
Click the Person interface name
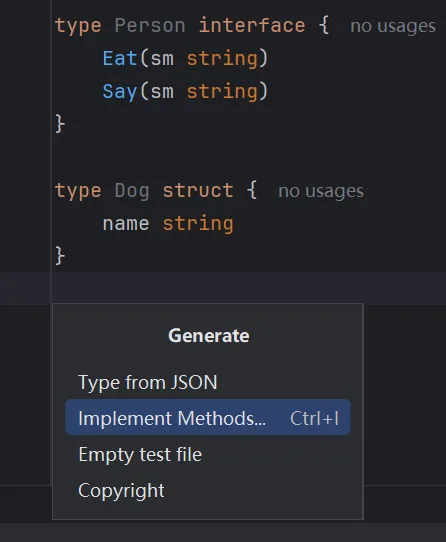tap(150, 26)
